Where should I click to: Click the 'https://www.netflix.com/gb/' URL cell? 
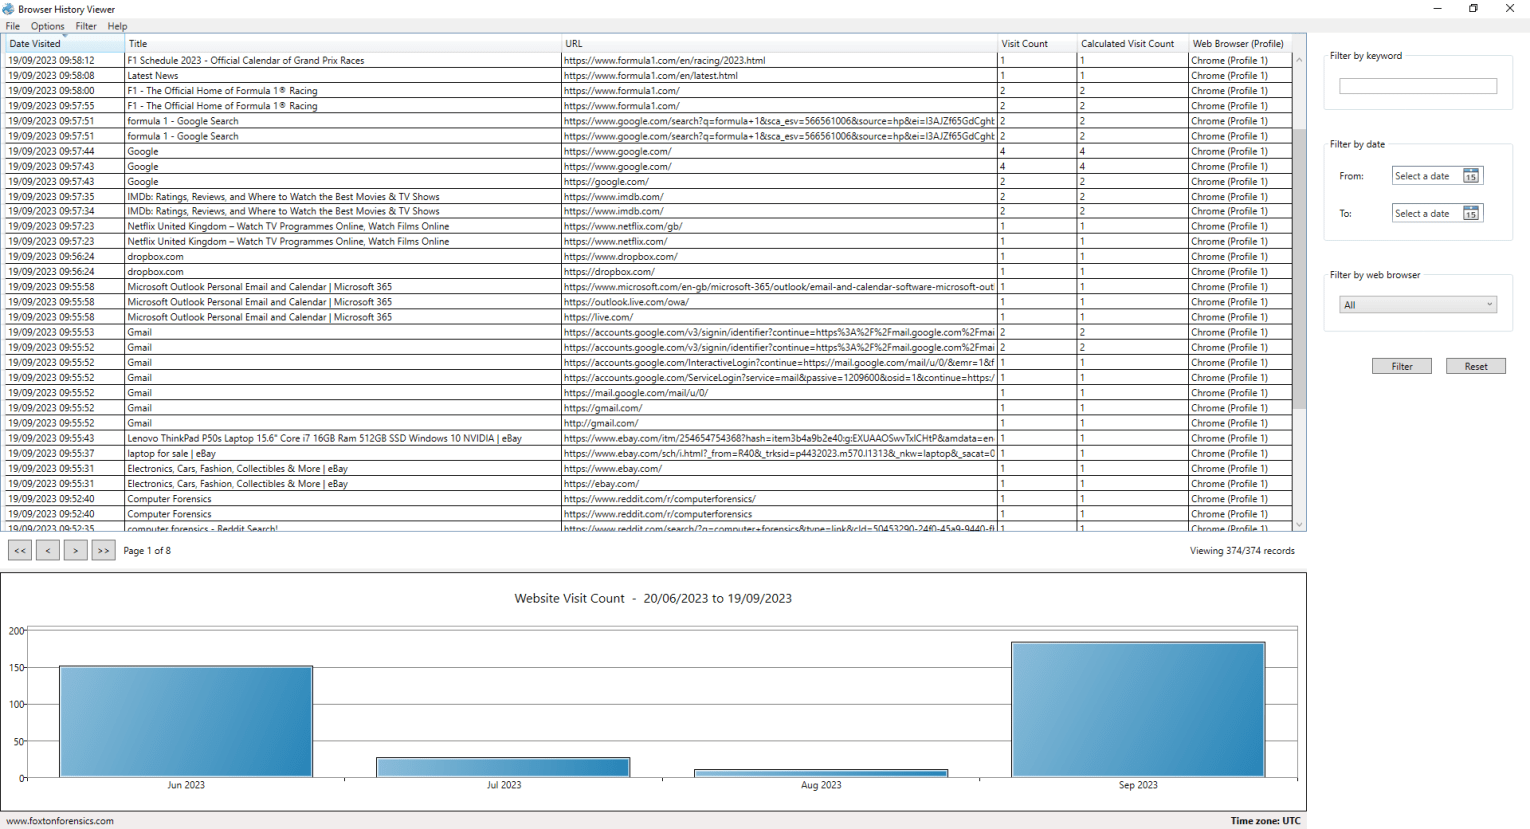tap(779, 226)
